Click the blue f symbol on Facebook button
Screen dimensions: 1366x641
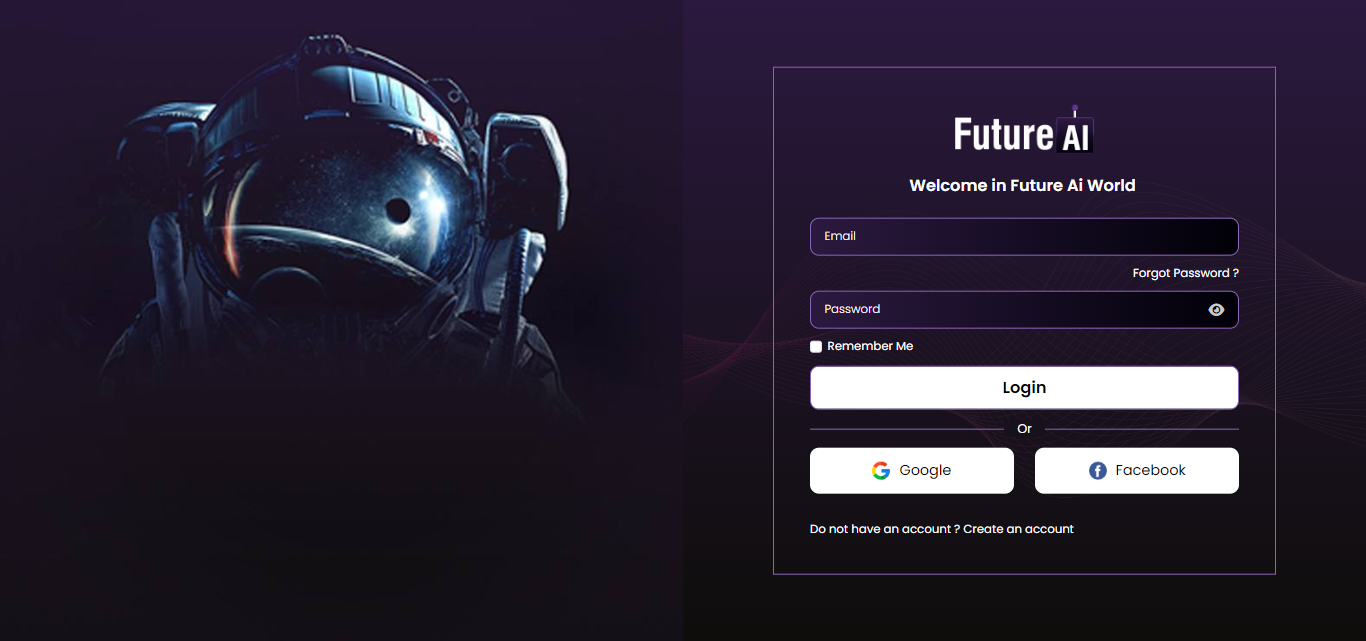pyautogui.click(x=1097, y=470)
